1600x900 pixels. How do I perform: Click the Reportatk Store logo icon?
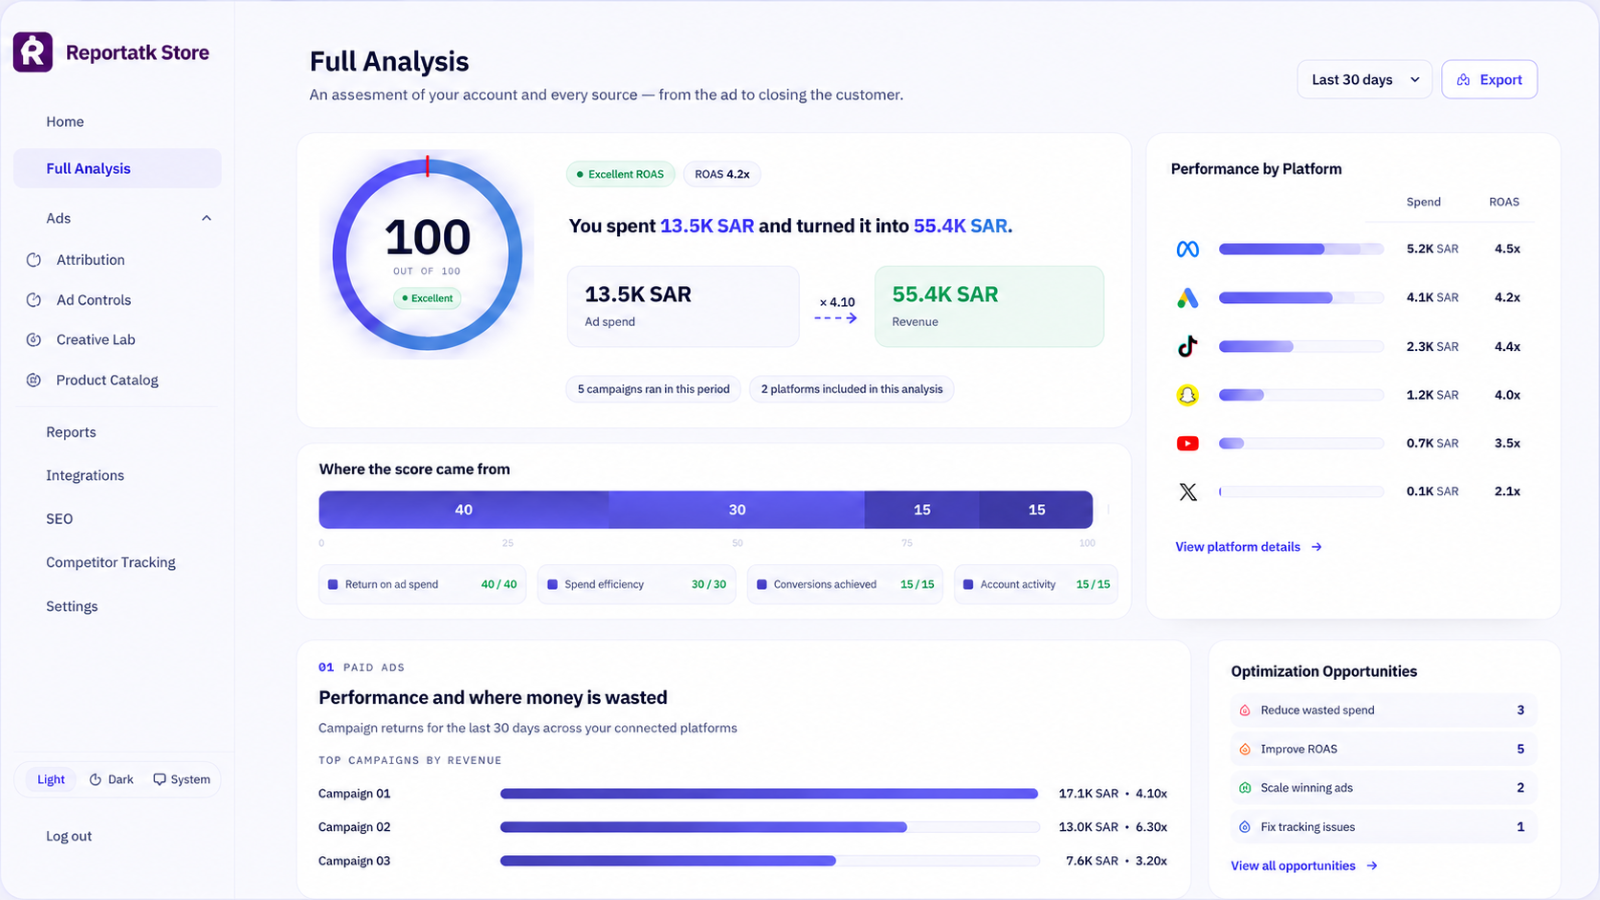click(x=33, y=52)
